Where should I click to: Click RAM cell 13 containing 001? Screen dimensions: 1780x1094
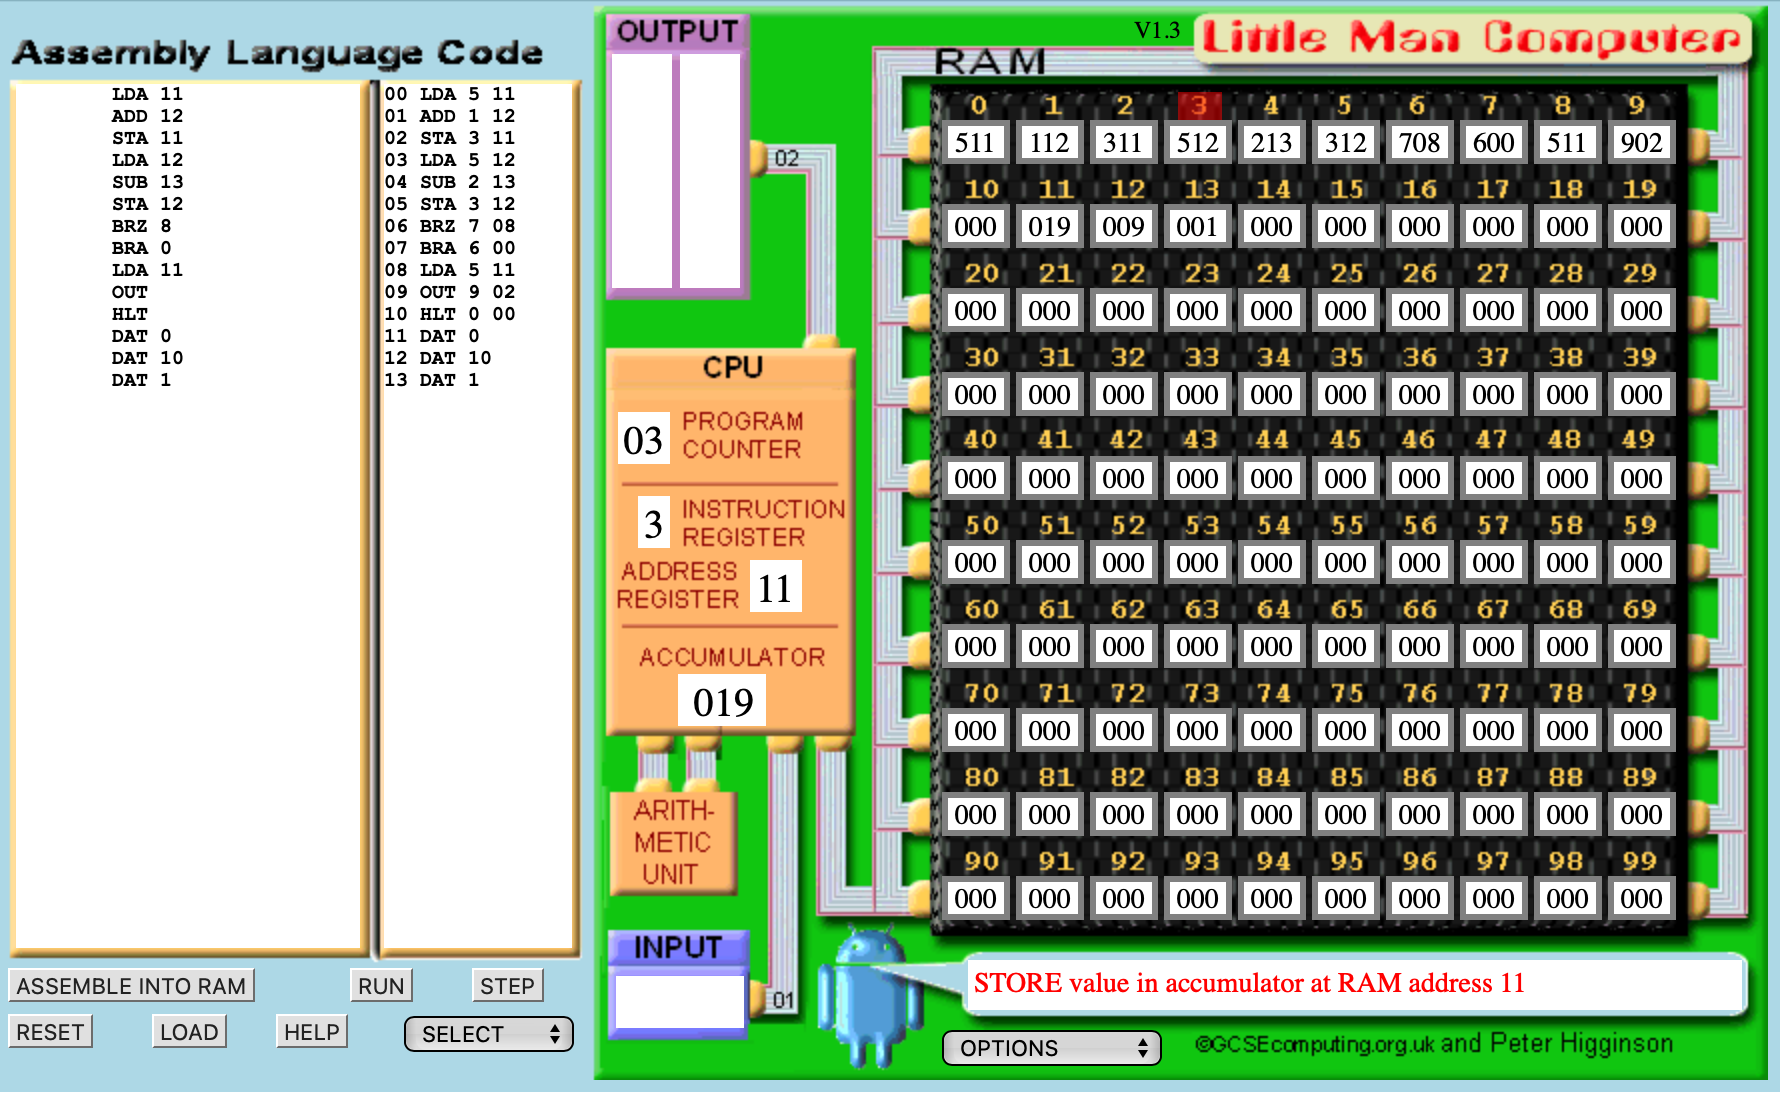point(1197,227)
